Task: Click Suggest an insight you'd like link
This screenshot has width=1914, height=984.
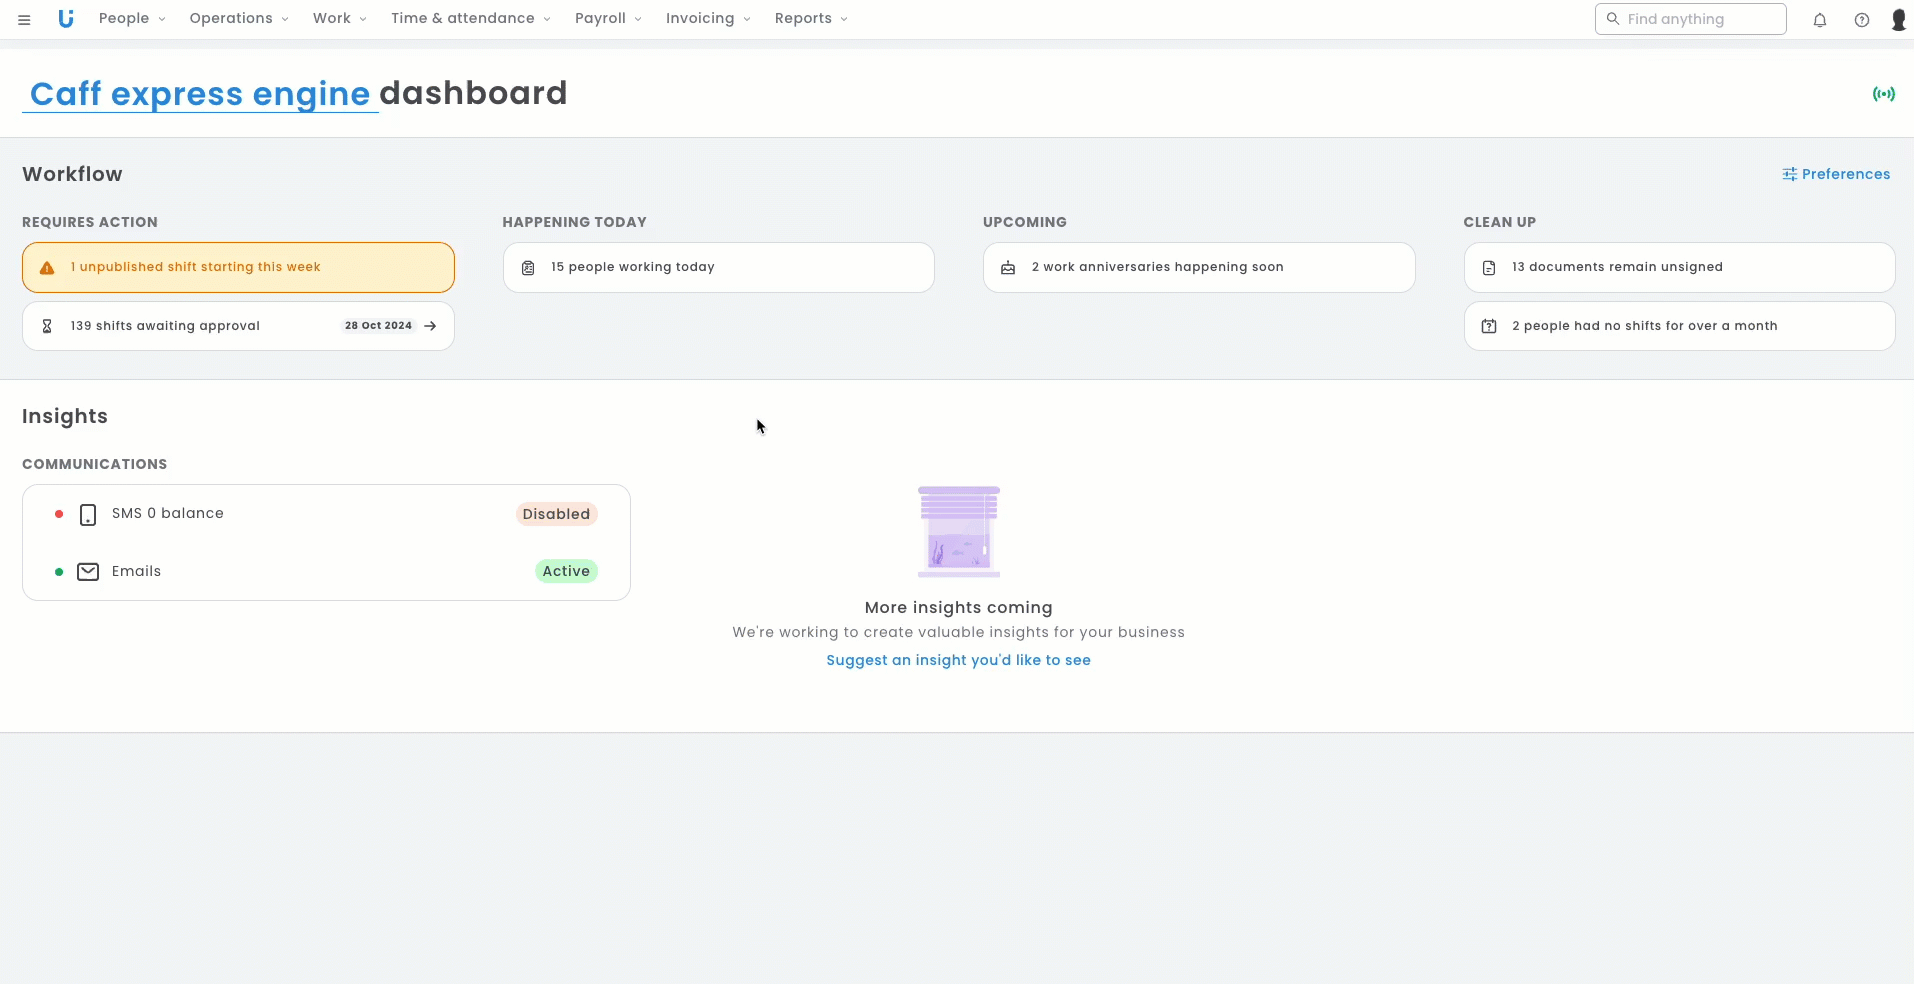Action: click(958, 660)
